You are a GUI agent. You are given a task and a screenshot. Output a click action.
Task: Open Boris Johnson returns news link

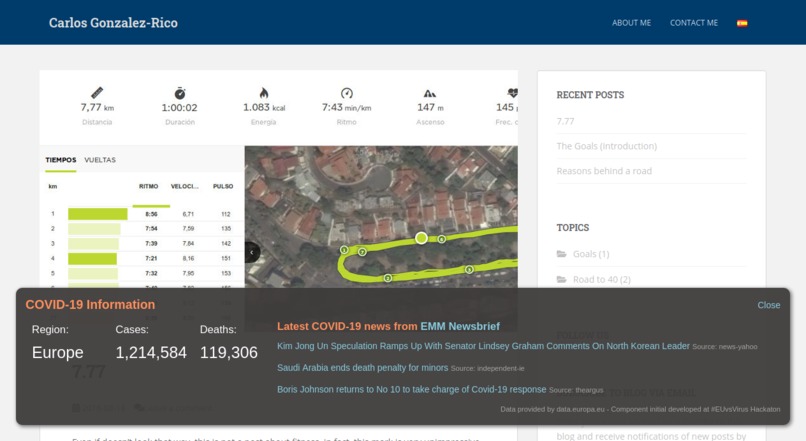coord(411,389)
